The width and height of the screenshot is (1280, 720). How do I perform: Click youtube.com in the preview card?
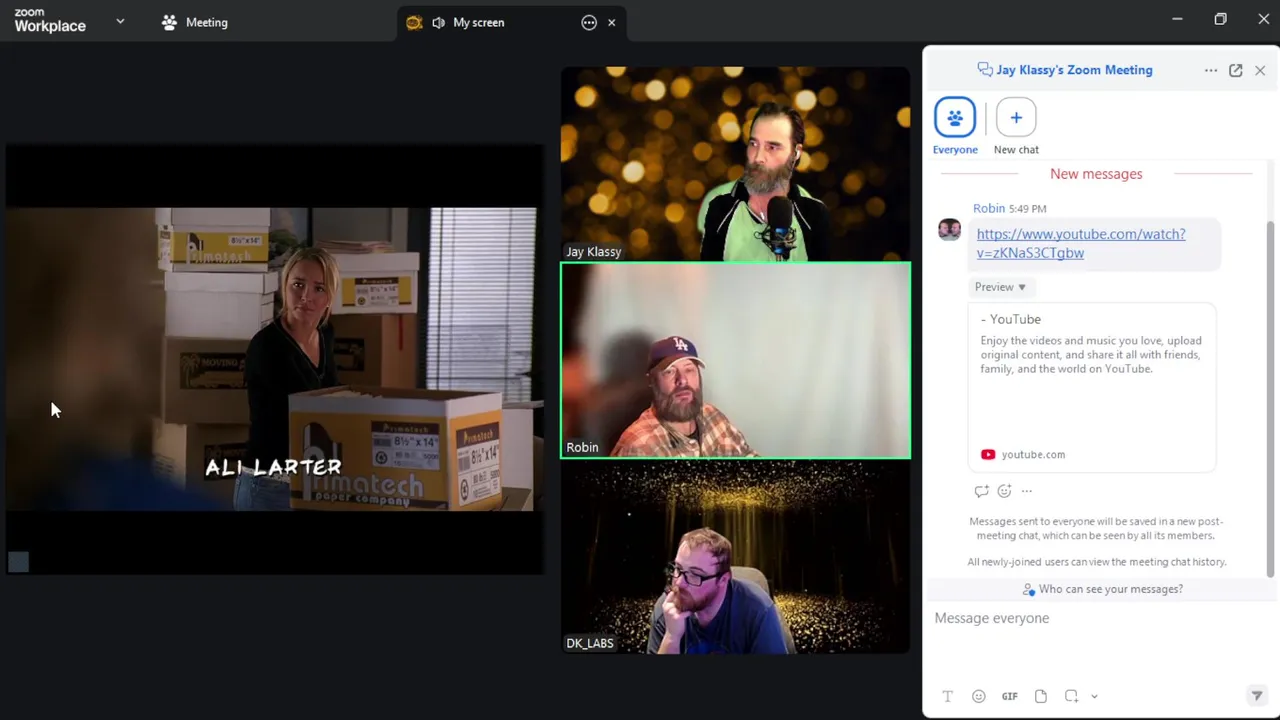coord(1033,454)
